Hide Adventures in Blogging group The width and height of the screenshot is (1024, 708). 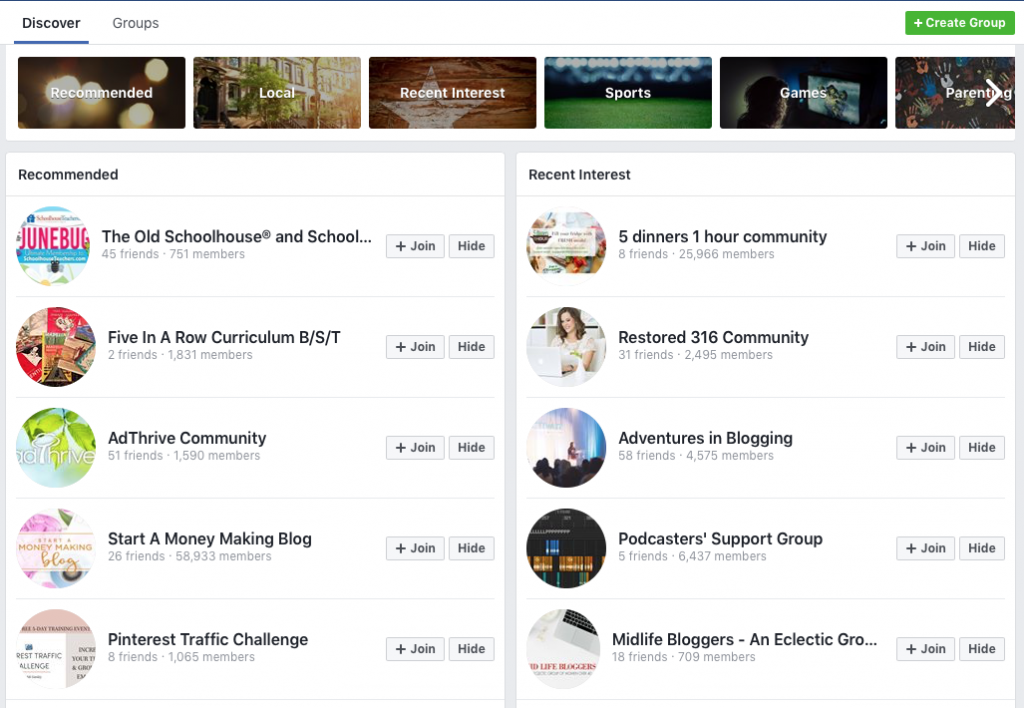click(982, 447)
